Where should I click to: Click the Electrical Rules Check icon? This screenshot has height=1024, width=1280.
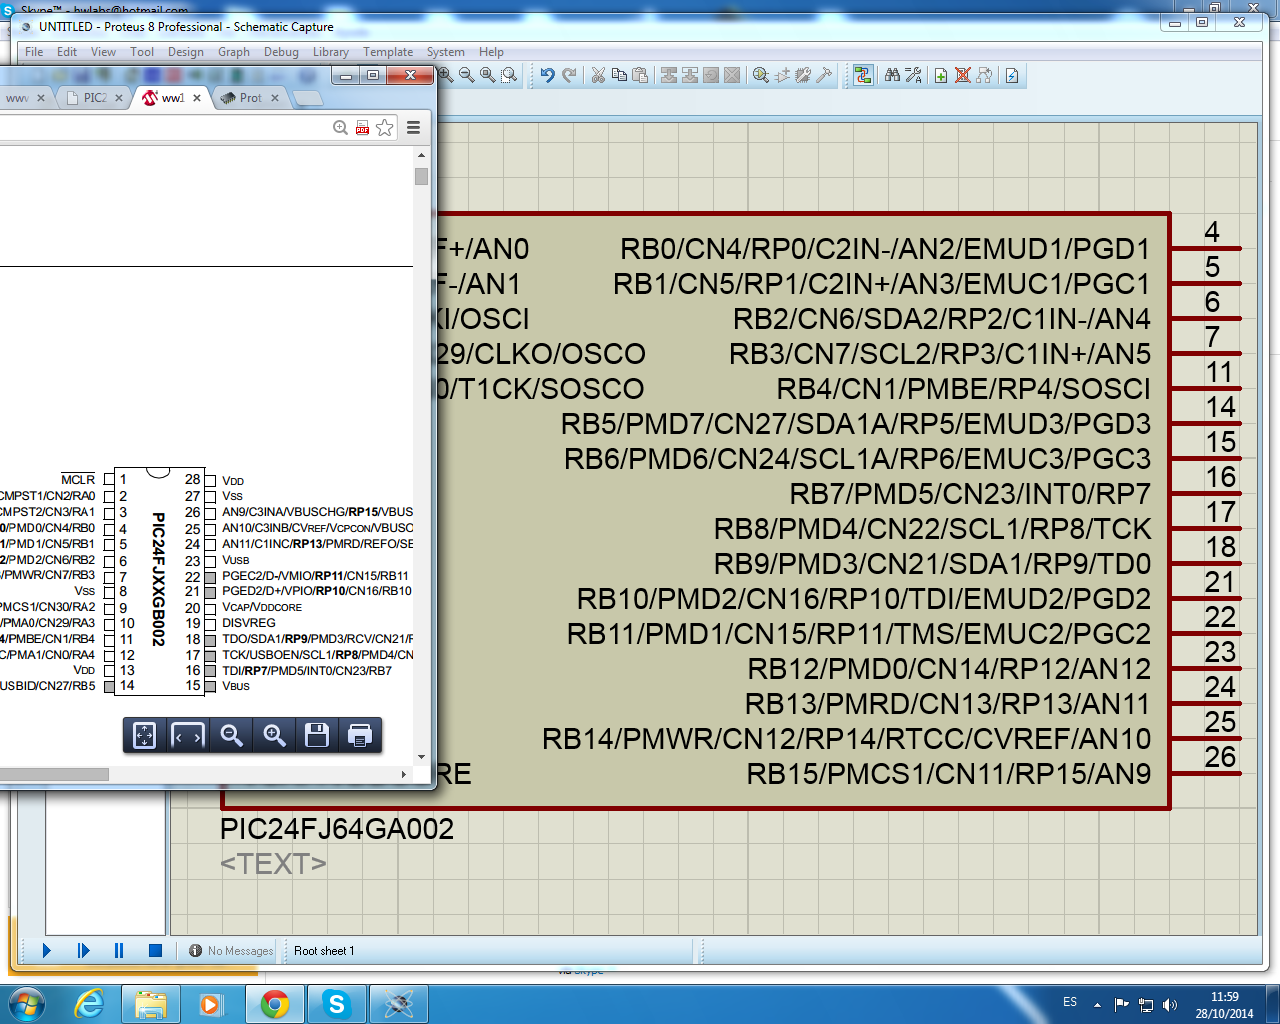(x=1012, y=75)
